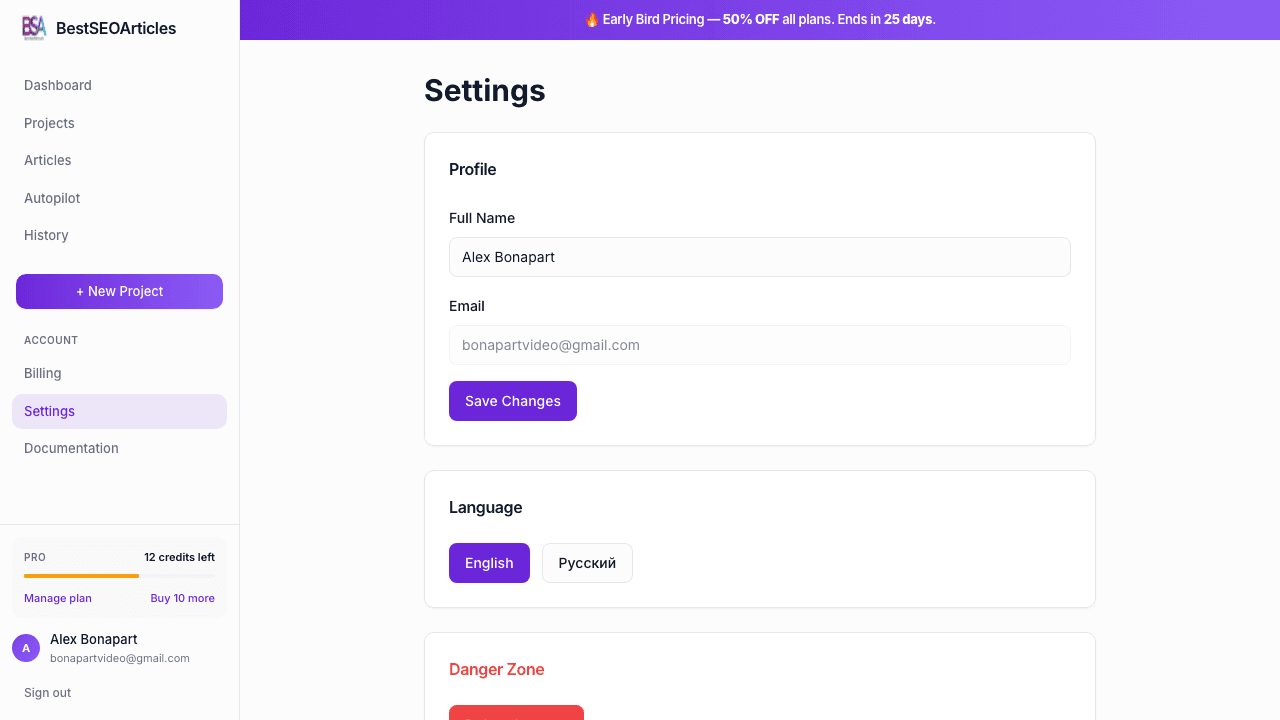Open the Documentation page
Image resolution: width=1280 pixels, height=720 pixels.
click(x=71, y=448)
